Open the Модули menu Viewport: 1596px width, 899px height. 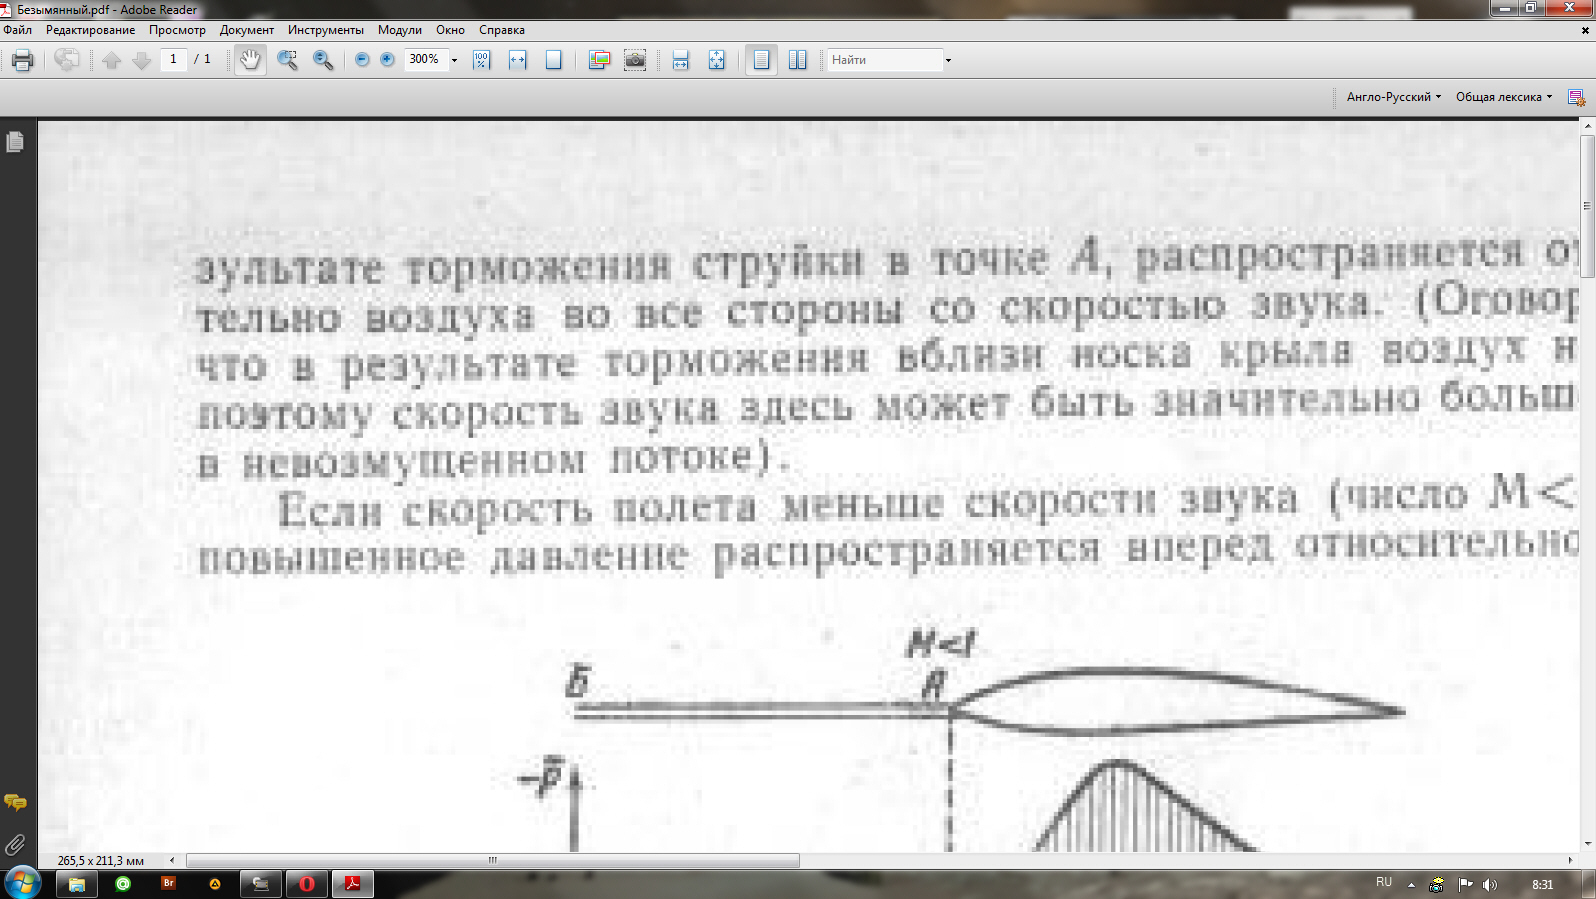click(400, 30)
